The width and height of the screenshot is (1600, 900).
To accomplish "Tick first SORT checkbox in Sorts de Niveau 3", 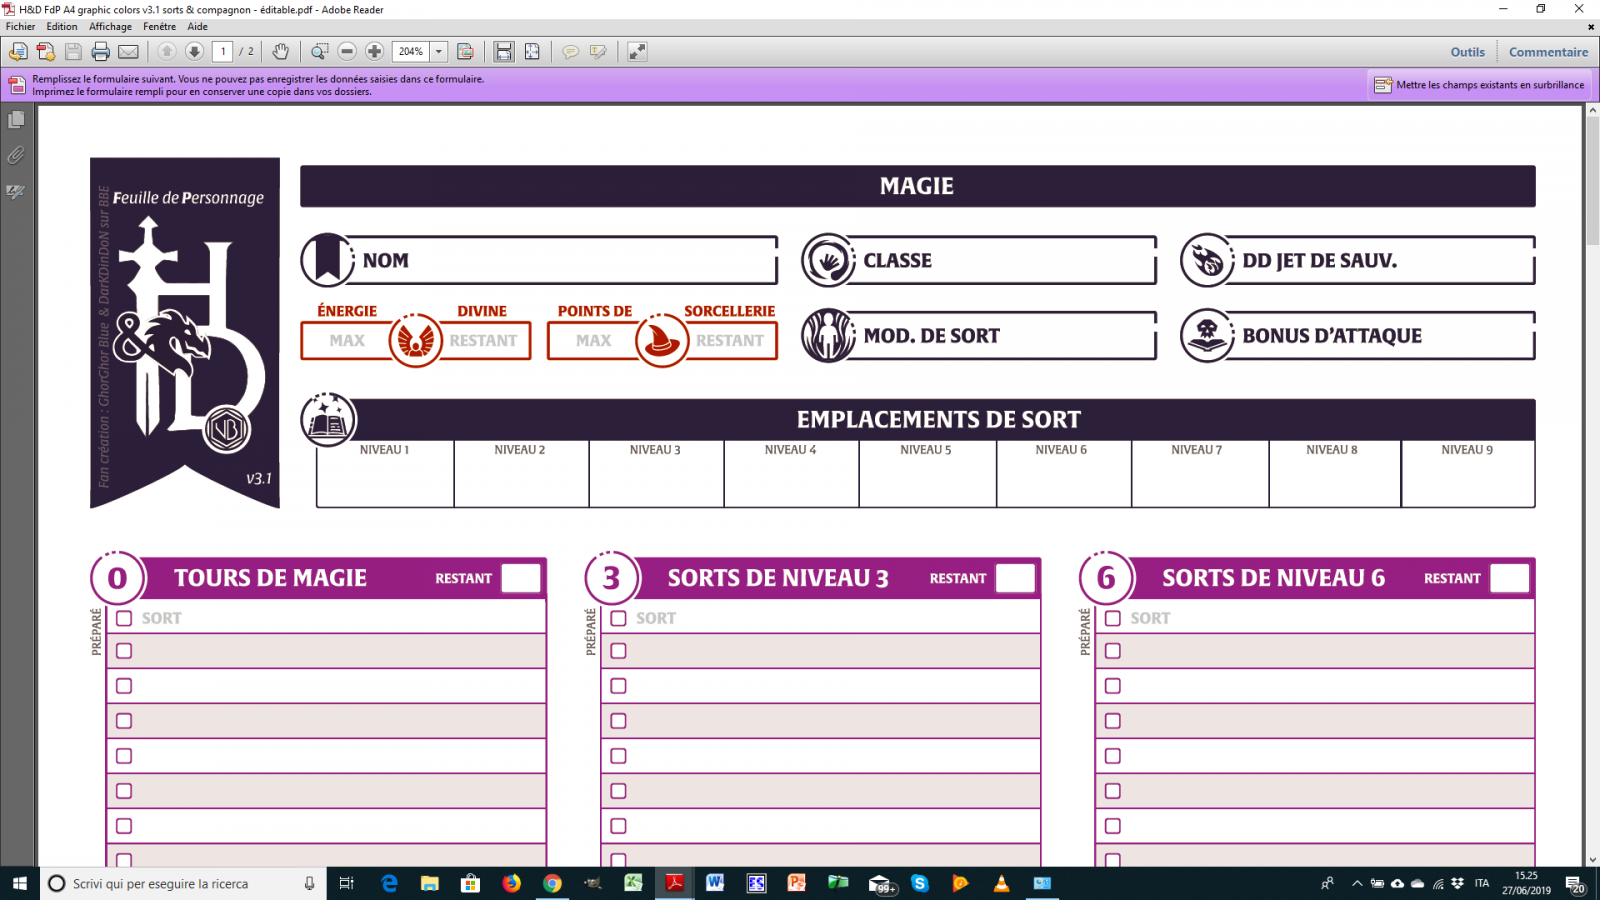I will click(x=618, y=619).
